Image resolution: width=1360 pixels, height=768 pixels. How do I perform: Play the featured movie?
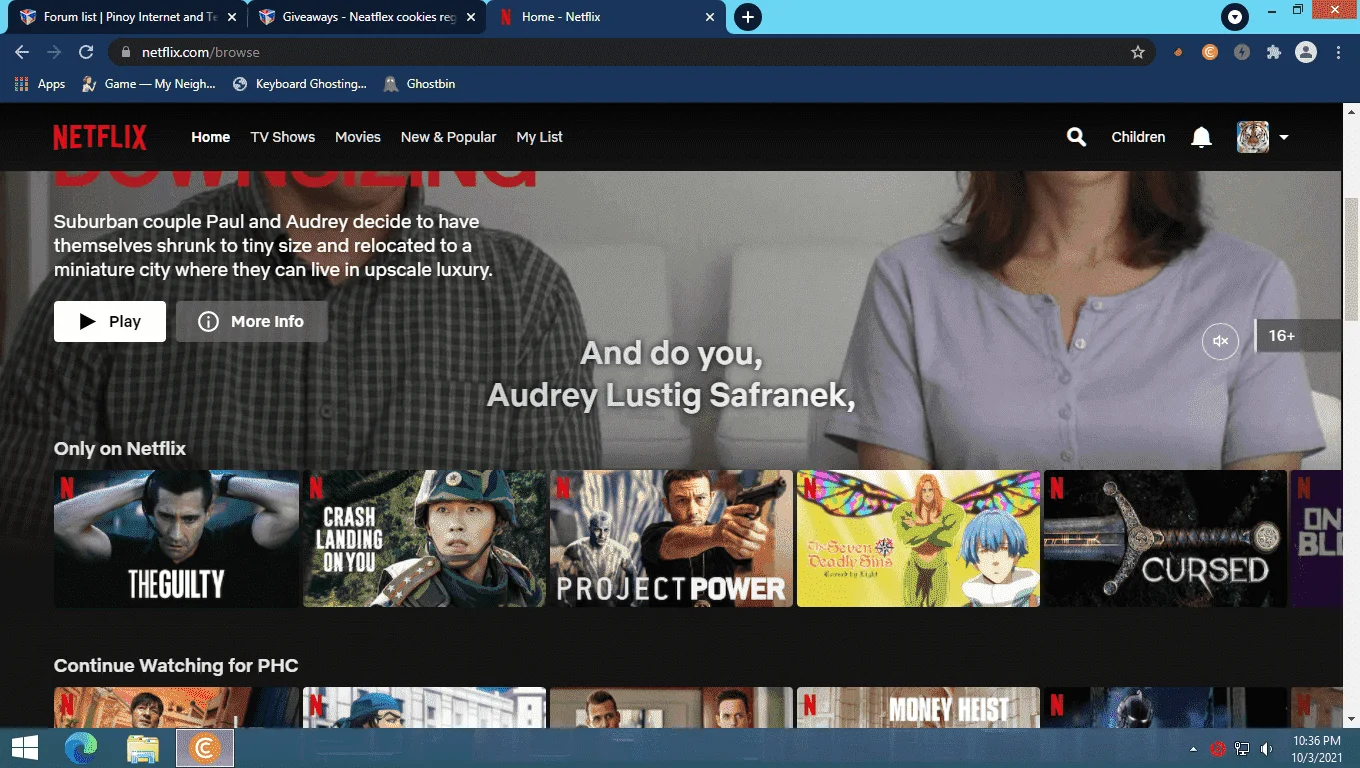pos(110,321)
